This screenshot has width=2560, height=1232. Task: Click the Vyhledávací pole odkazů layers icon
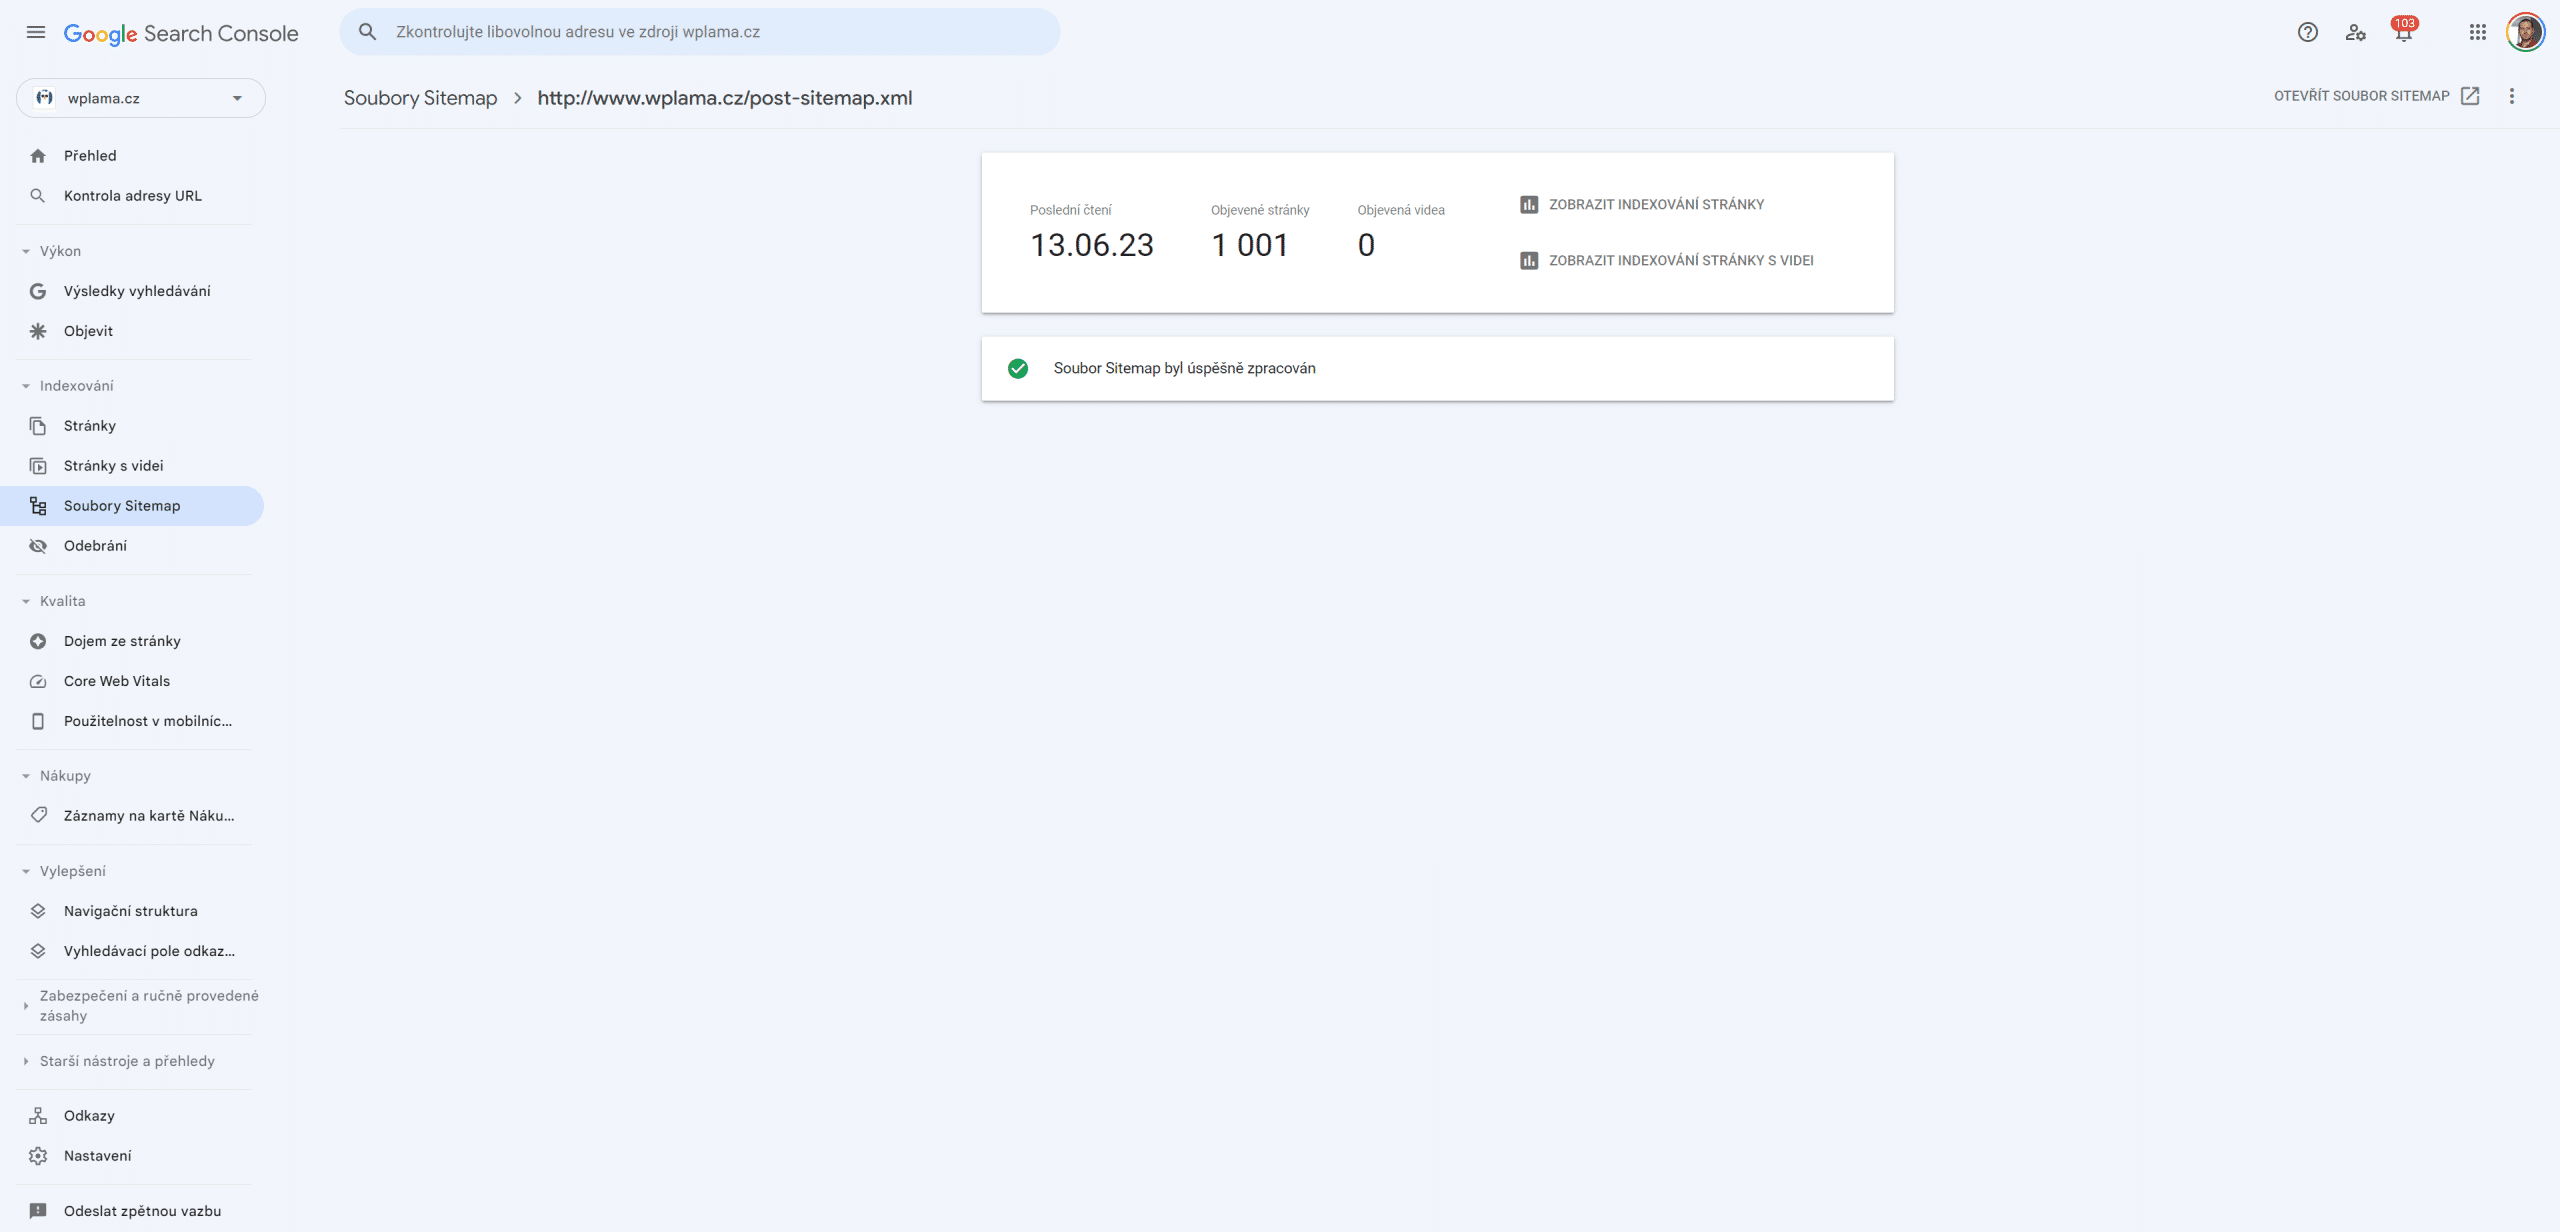click(x=38, y=951)
